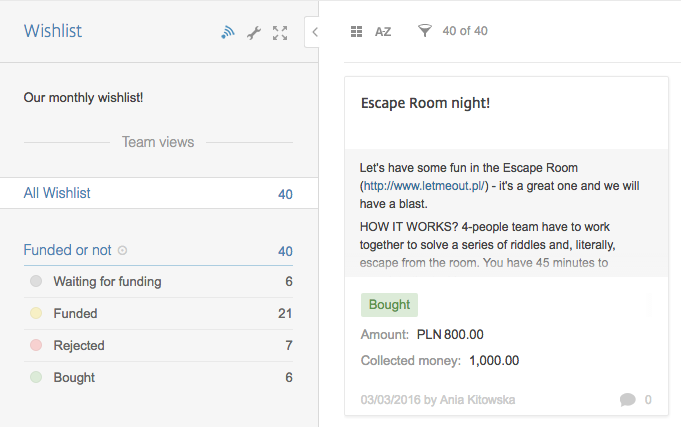Click the fullscreen expand arrows icon

click(x=280, y=33)
